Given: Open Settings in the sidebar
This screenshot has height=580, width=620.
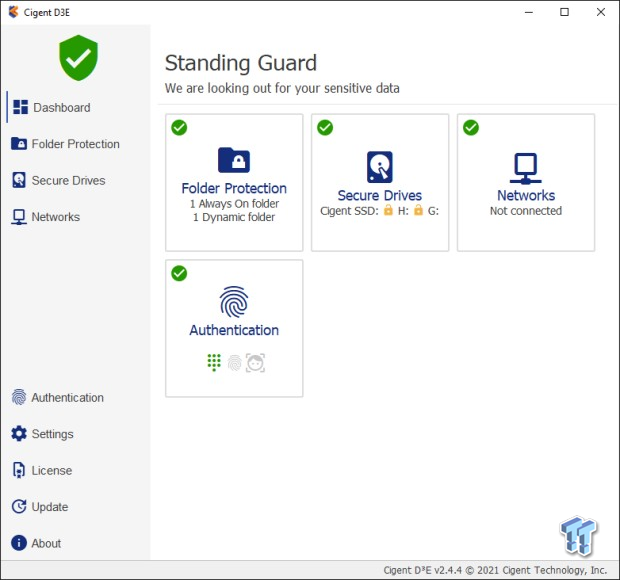Looking at the screenshot, I should pos(53,434).
